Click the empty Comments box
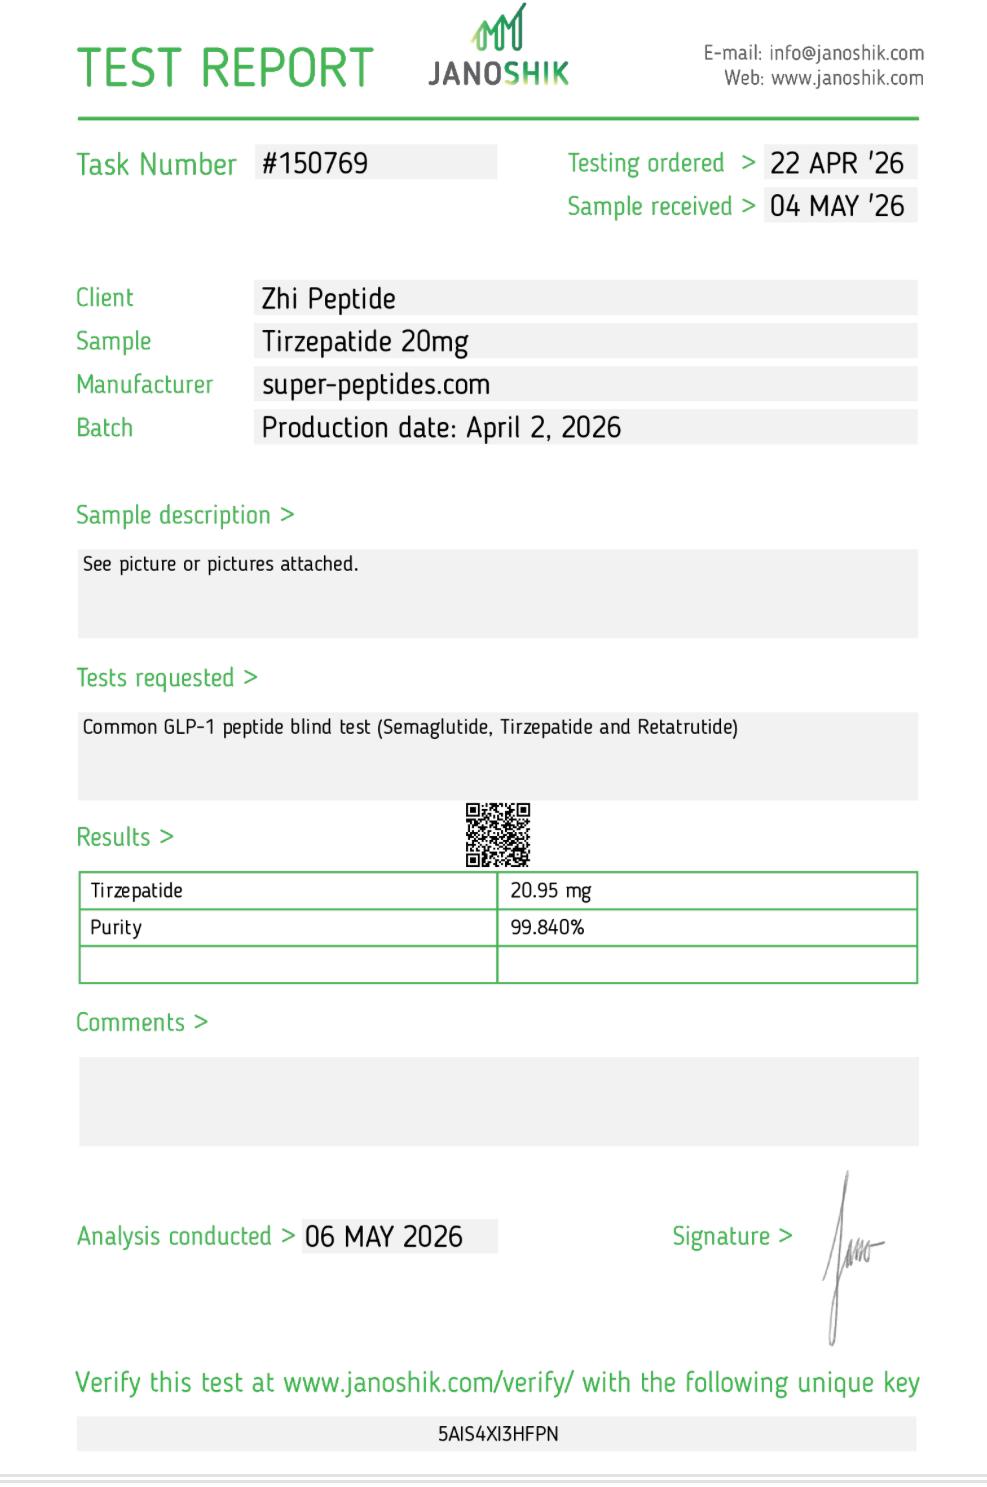This screenshot has height=1487, width=987. pos(498,1101)
